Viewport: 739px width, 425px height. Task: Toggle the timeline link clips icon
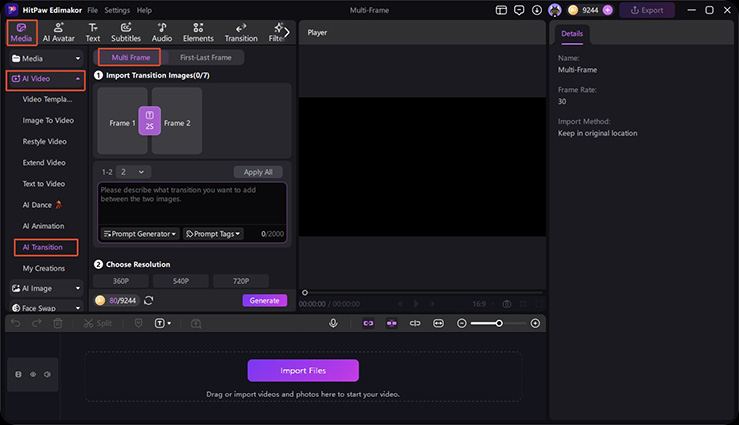click(368, 323)
